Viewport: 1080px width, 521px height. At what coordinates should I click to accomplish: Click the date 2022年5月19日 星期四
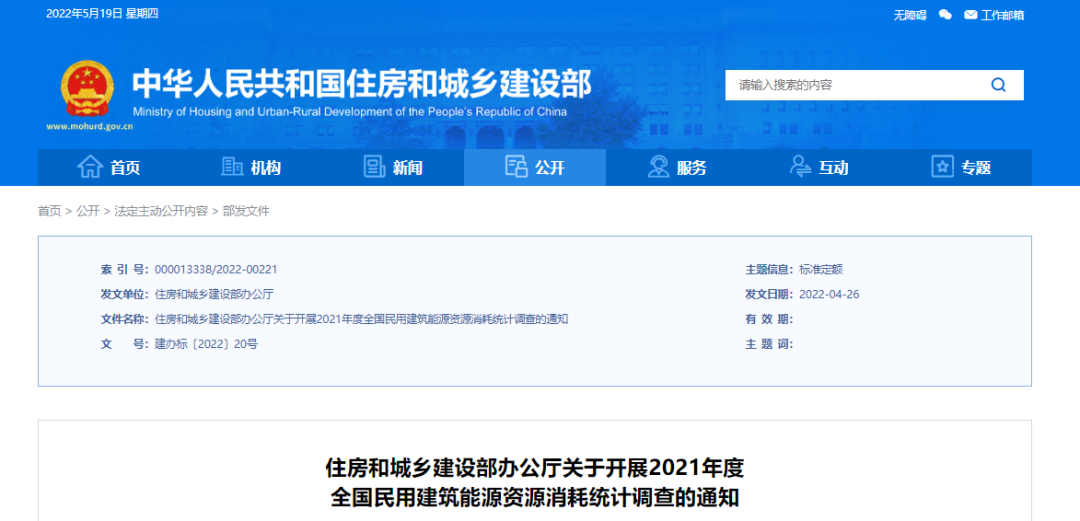click(x=102, y=14)
